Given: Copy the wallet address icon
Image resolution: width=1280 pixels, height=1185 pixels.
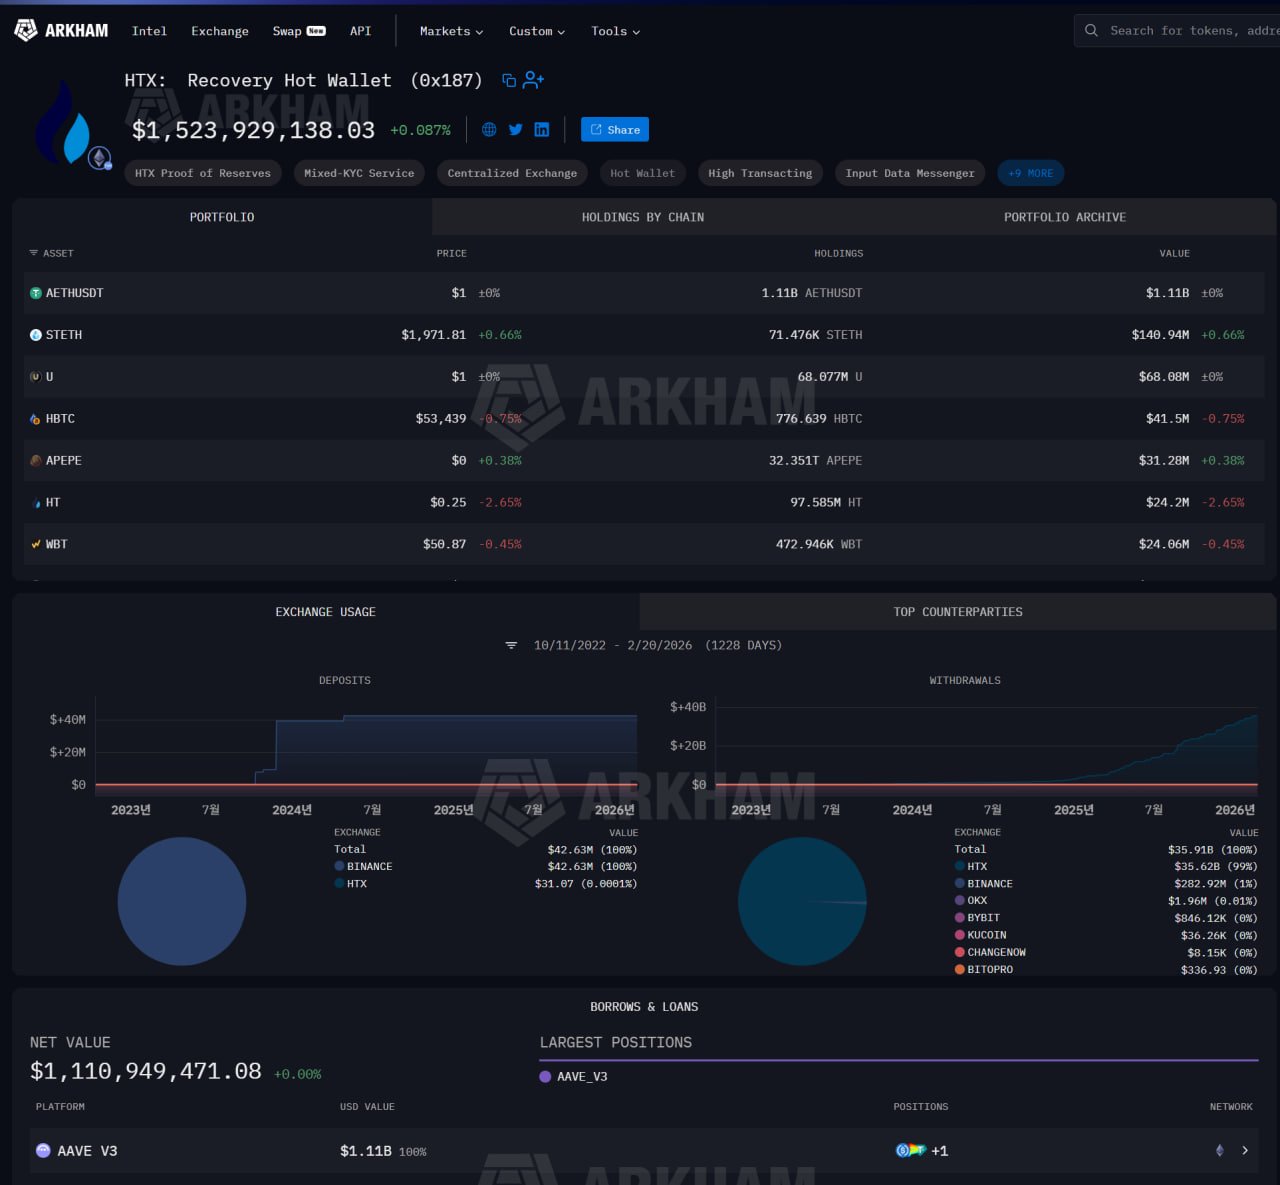Looking at the screenshot, I should tap(509, 80).
